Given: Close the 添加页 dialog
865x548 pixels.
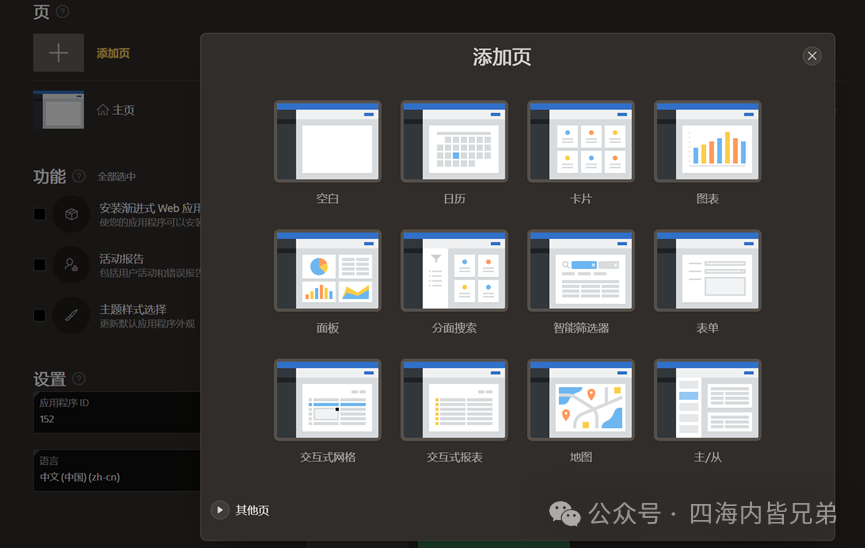Looking at the screenshot, I should 812,56.
